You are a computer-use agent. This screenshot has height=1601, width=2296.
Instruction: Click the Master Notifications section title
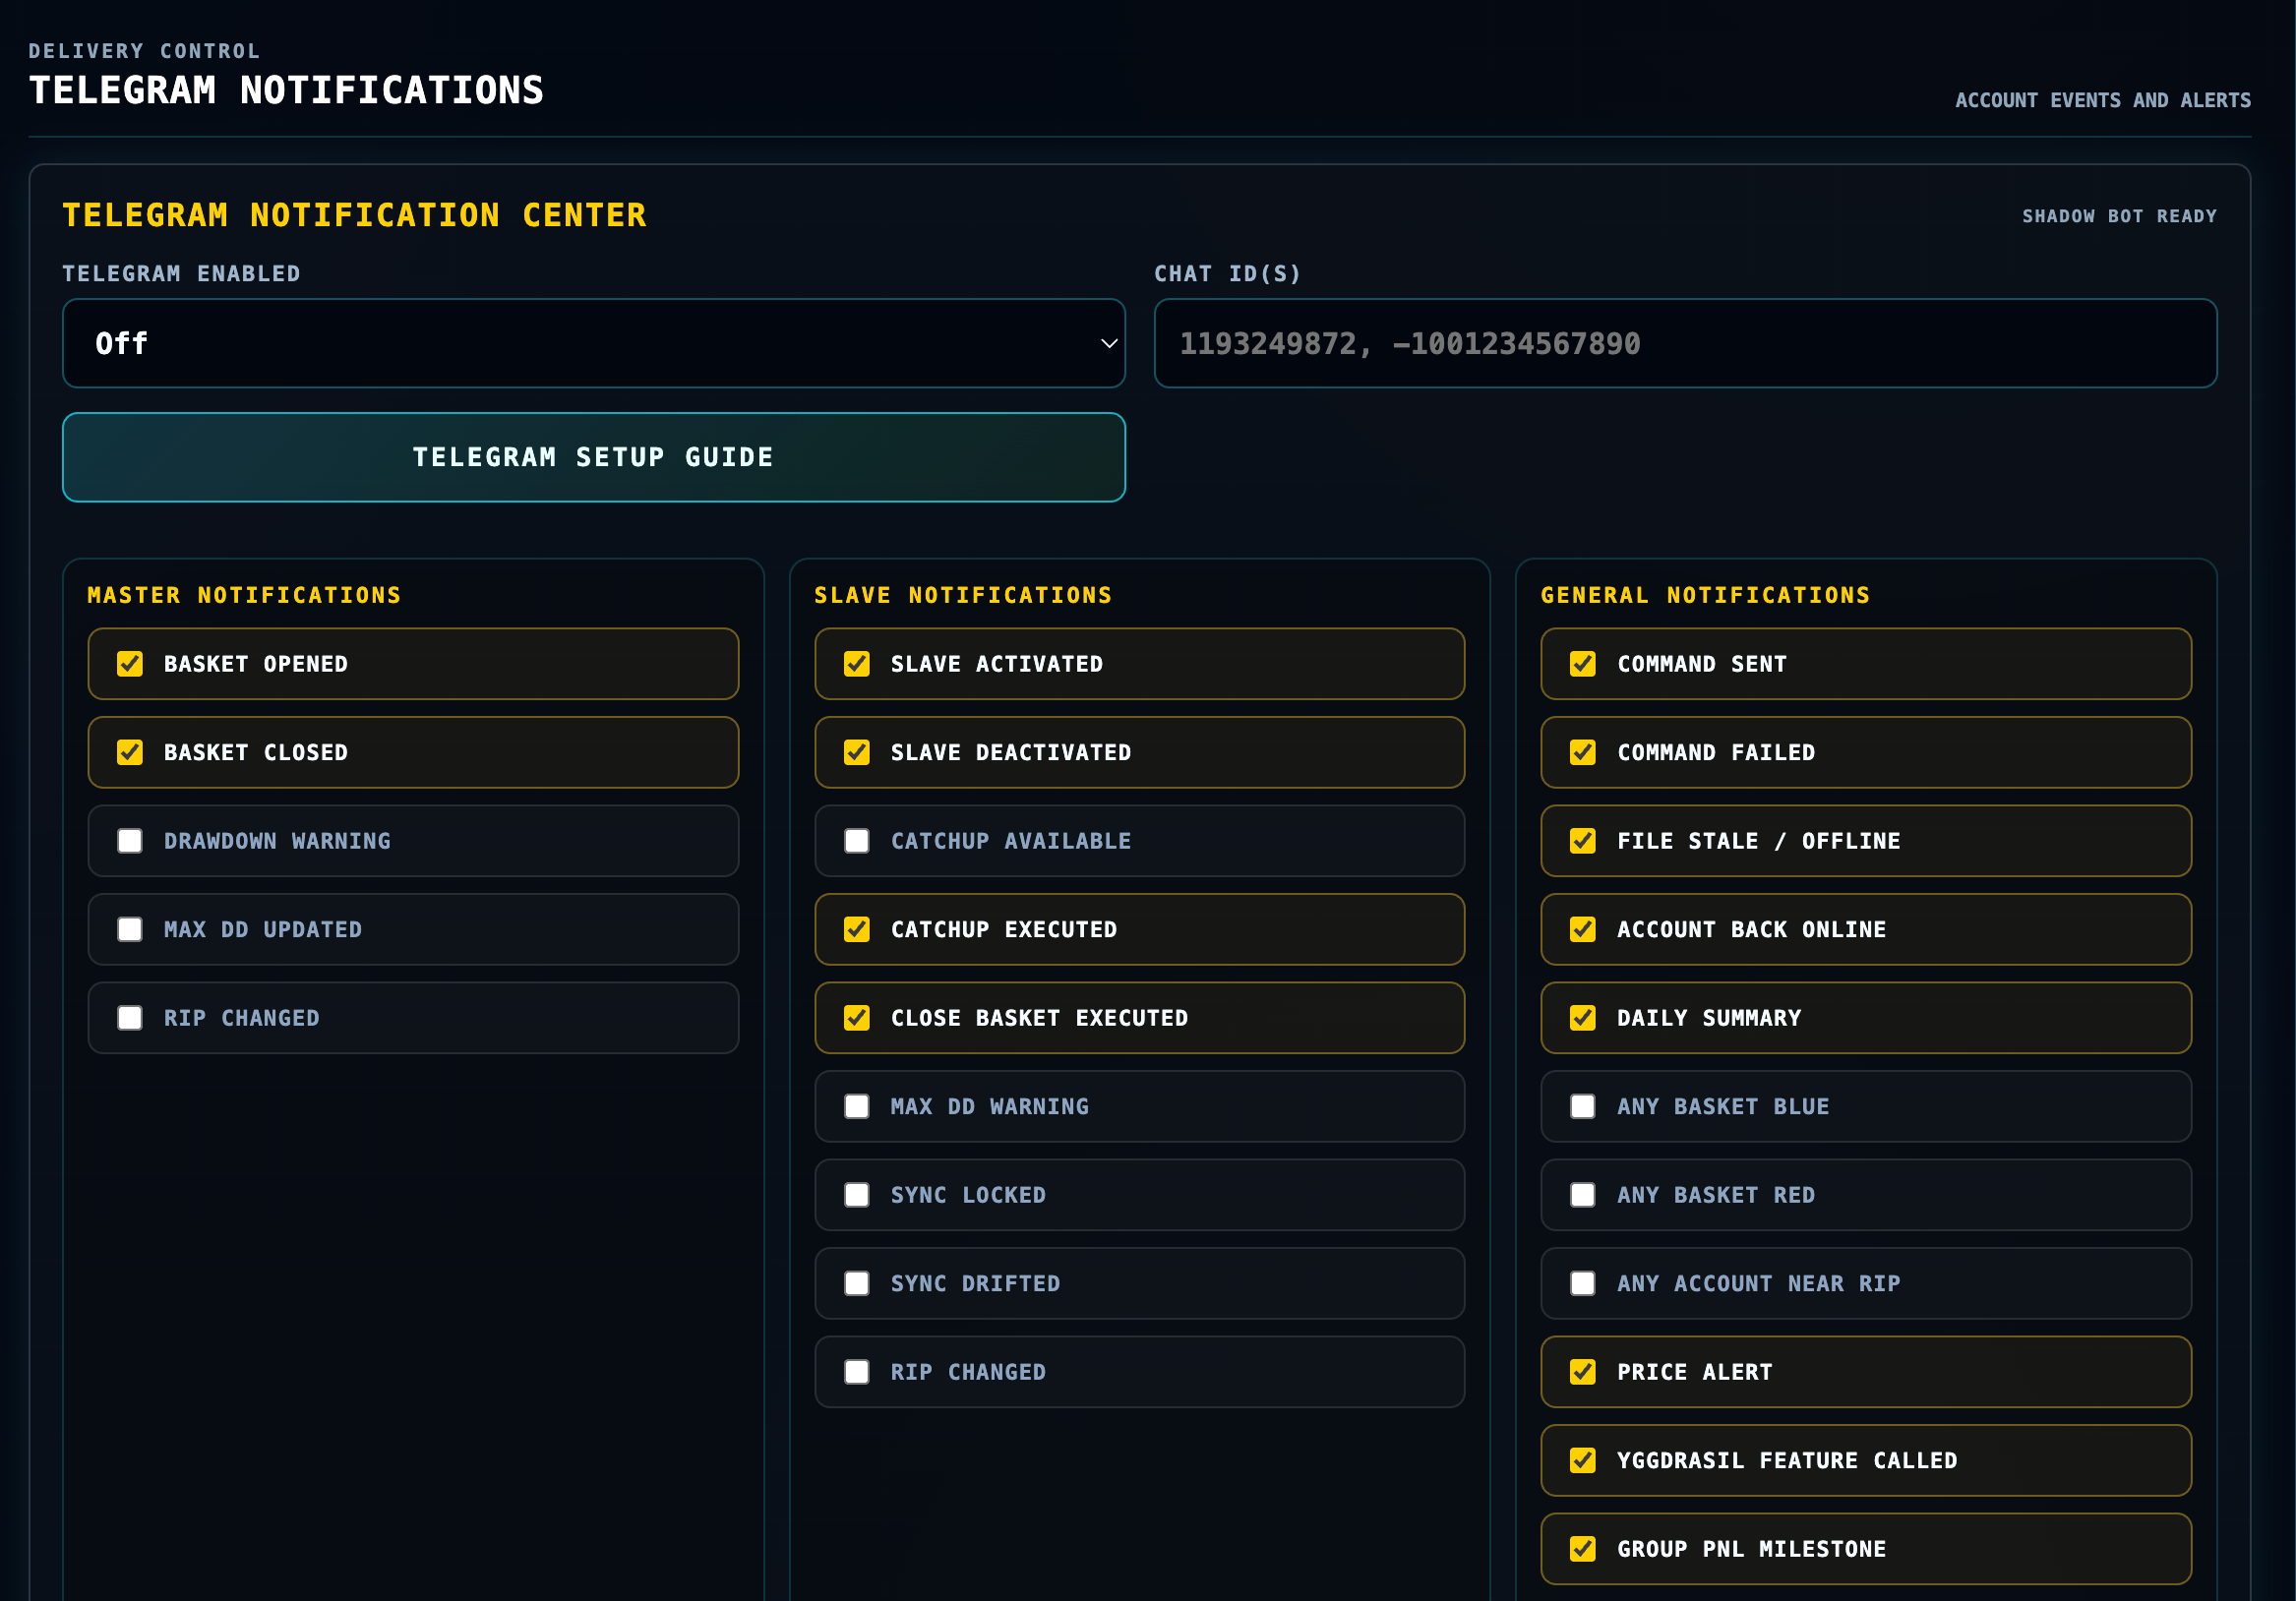[x=244, y=595]
